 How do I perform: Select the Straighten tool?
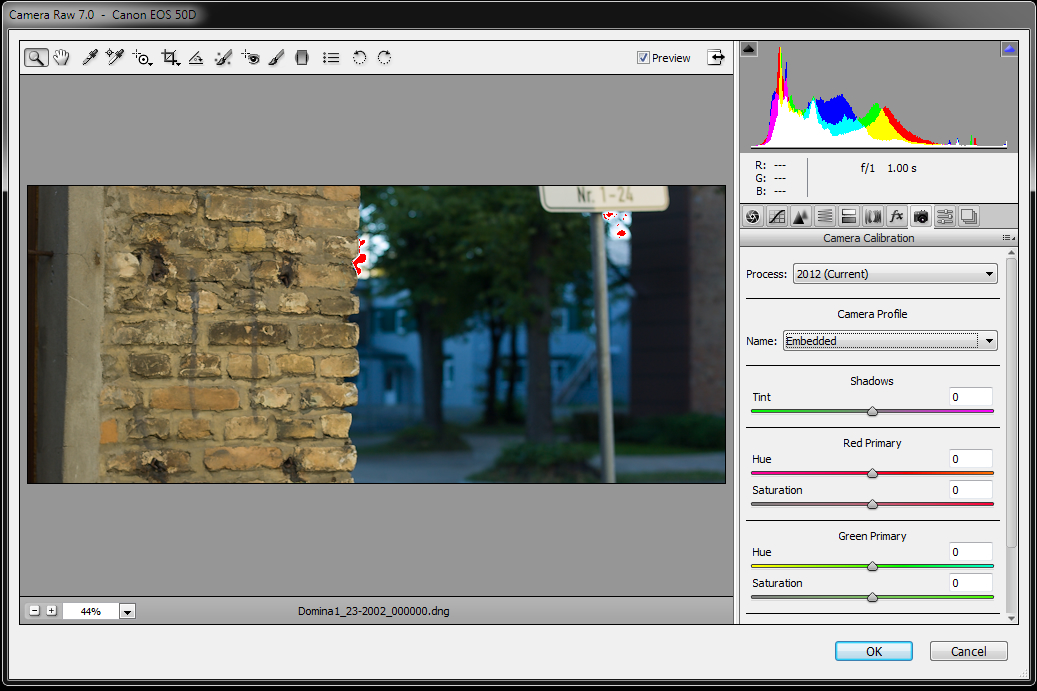point(196,58)
